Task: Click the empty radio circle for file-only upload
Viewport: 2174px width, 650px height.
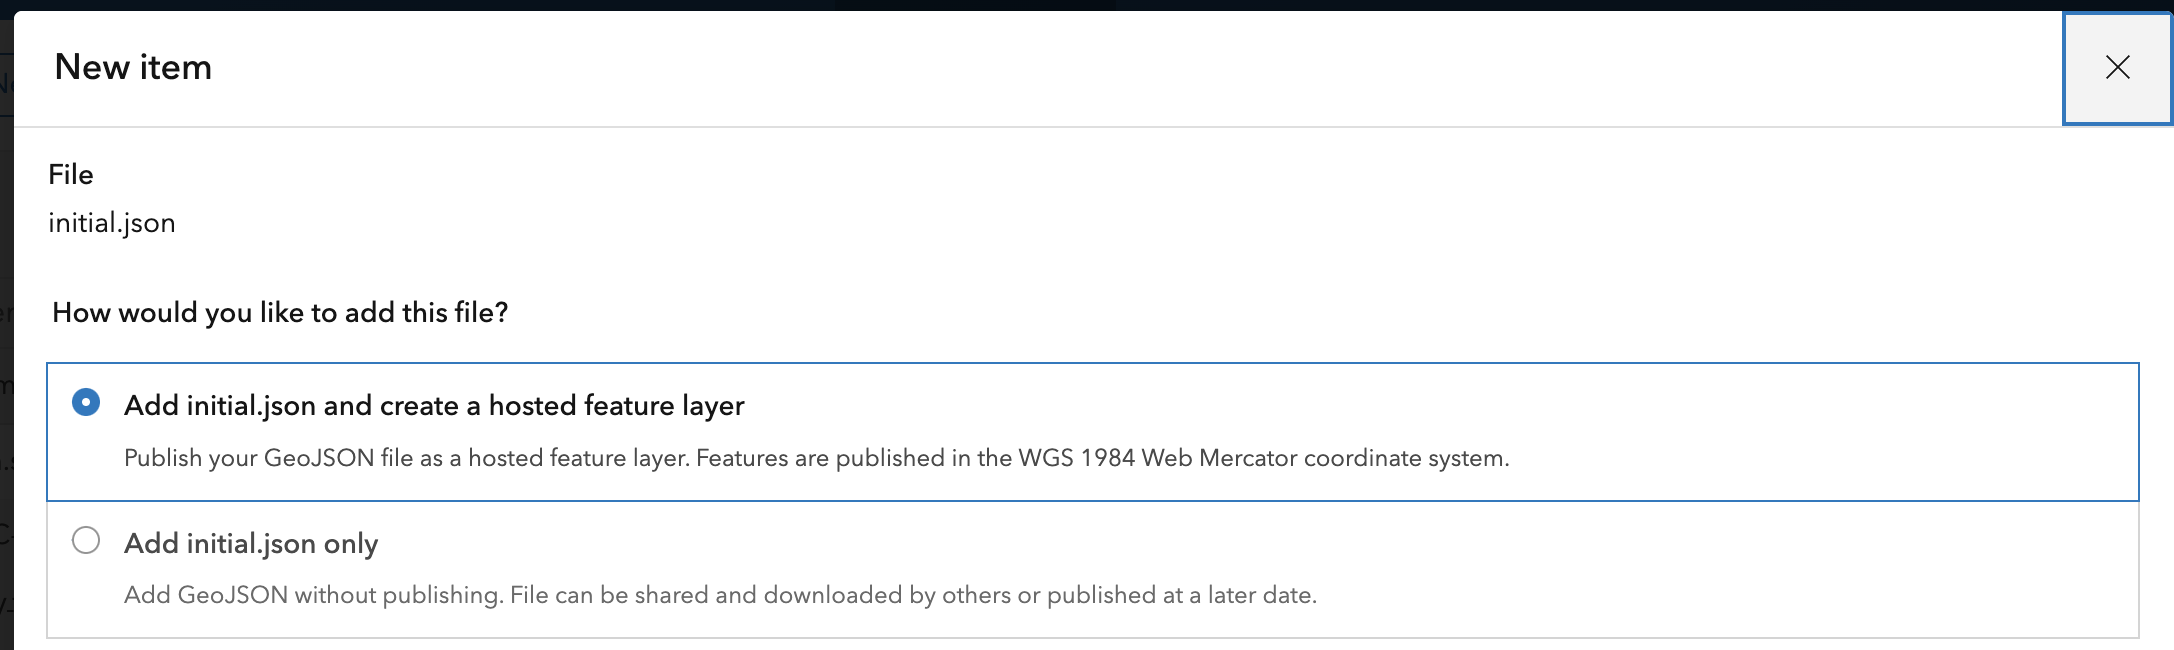Action: (88, 541)
